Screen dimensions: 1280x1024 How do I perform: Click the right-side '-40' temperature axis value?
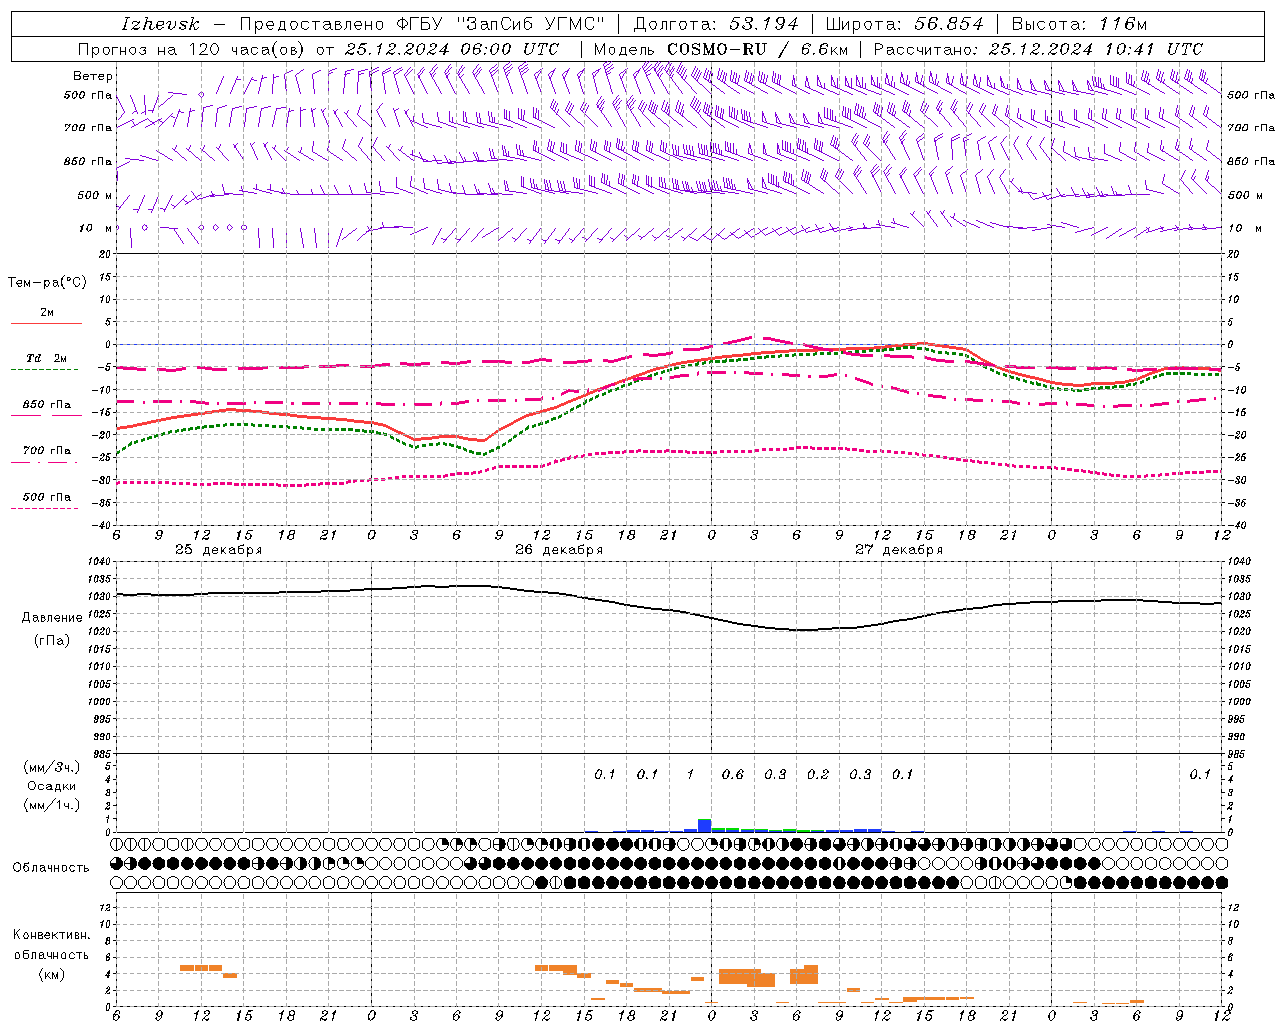pyautogui.click(x=1237, y=525)
